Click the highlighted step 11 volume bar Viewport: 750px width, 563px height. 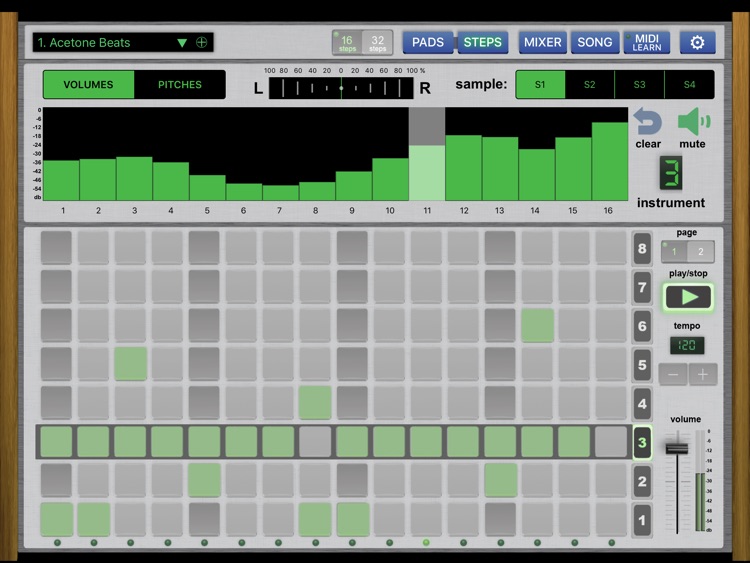pyautogui.click(x=427, y=173)
